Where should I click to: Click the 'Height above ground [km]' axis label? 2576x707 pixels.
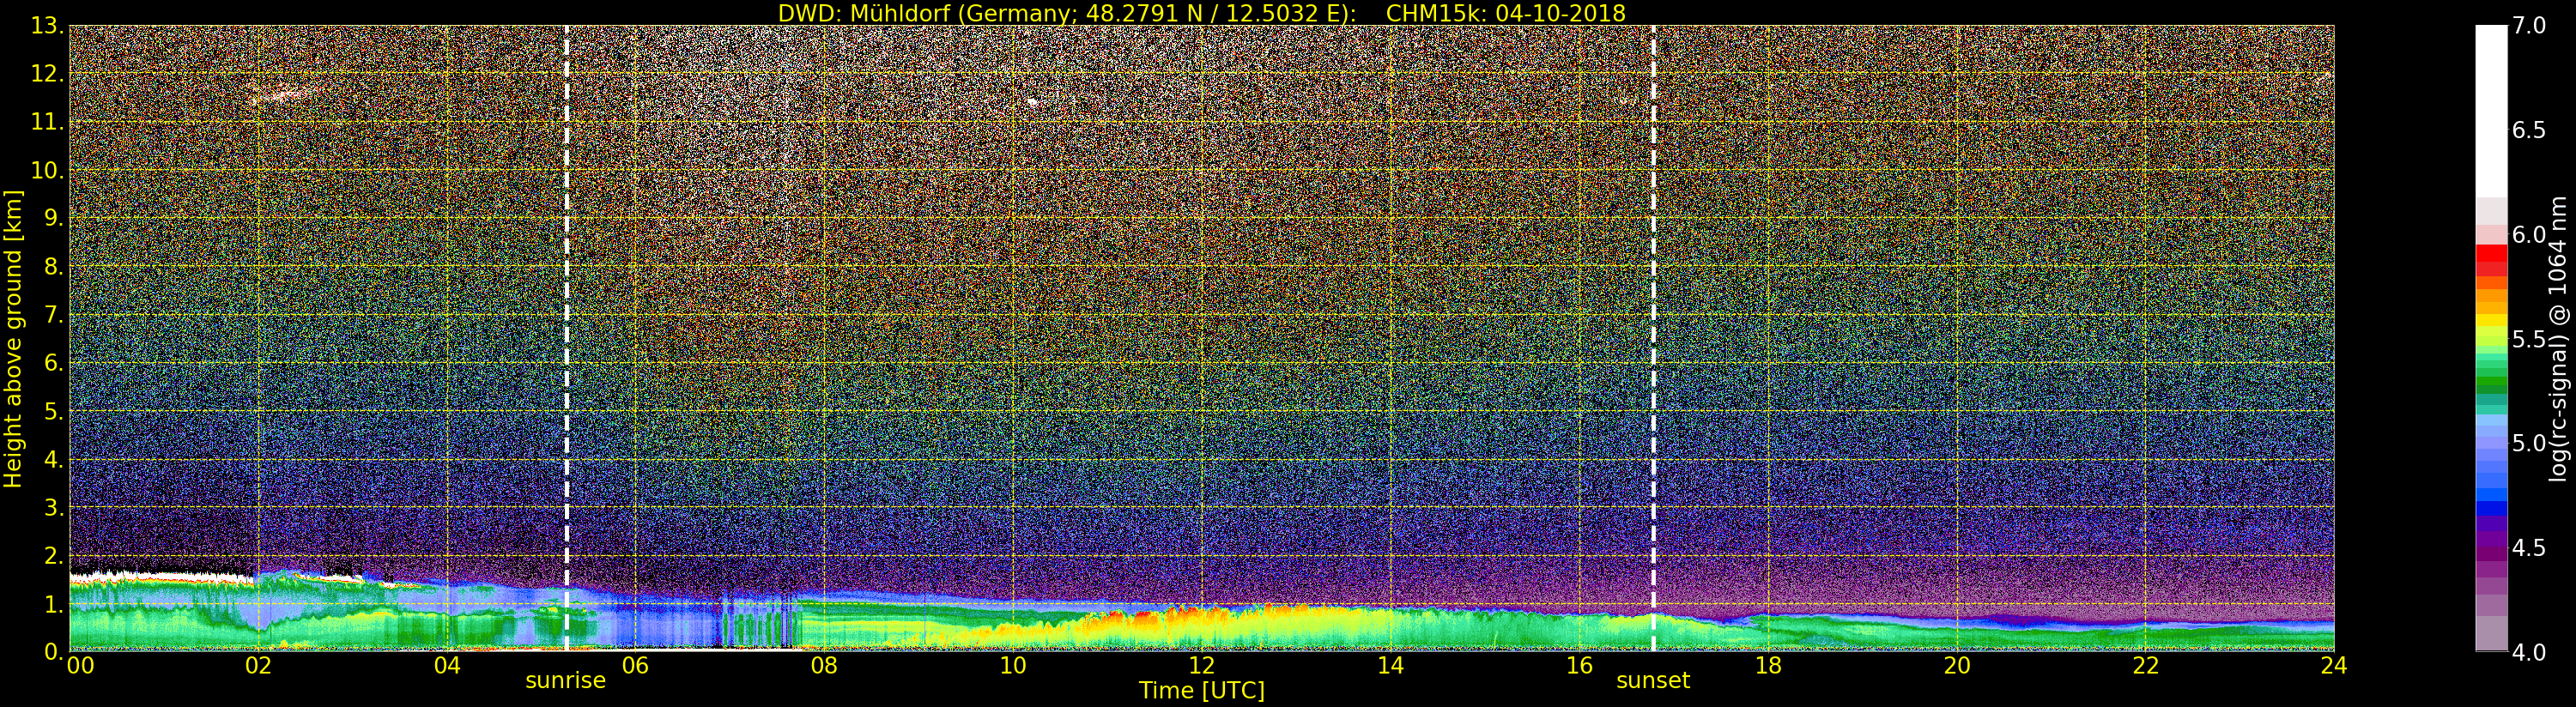tap(13, 338)
